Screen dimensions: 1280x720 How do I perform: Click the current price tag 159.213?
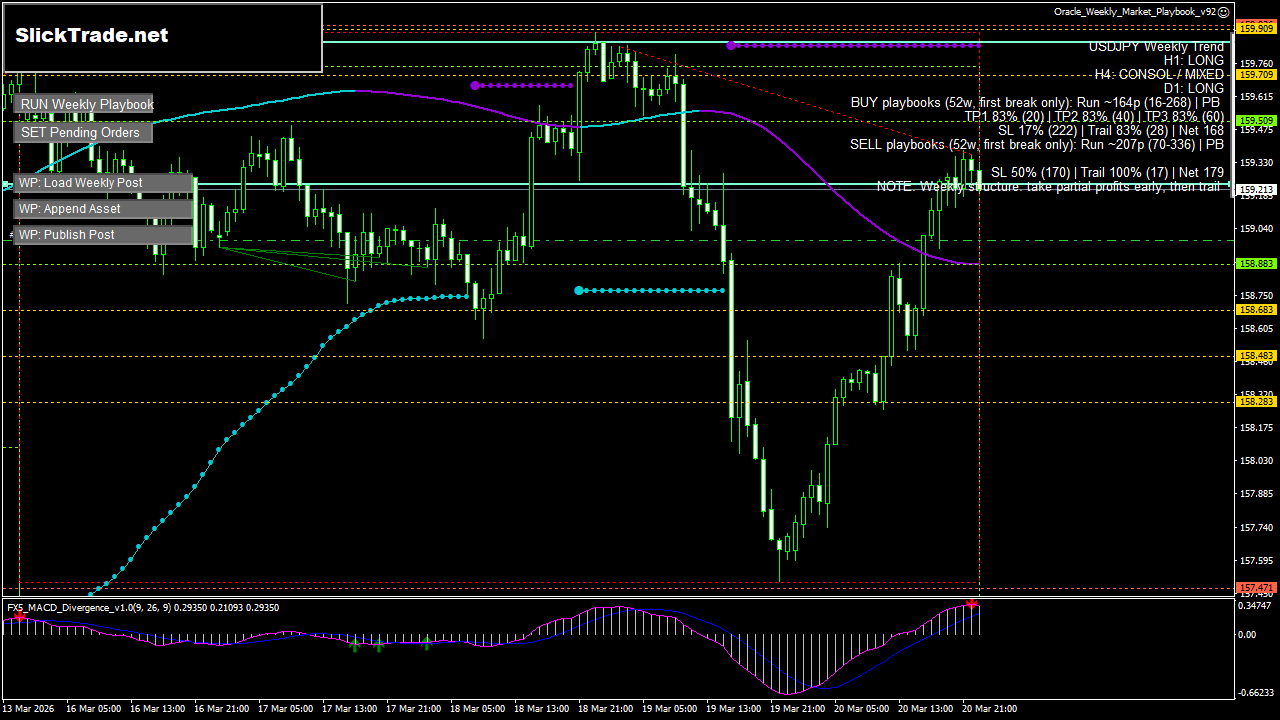point(1256,189)
